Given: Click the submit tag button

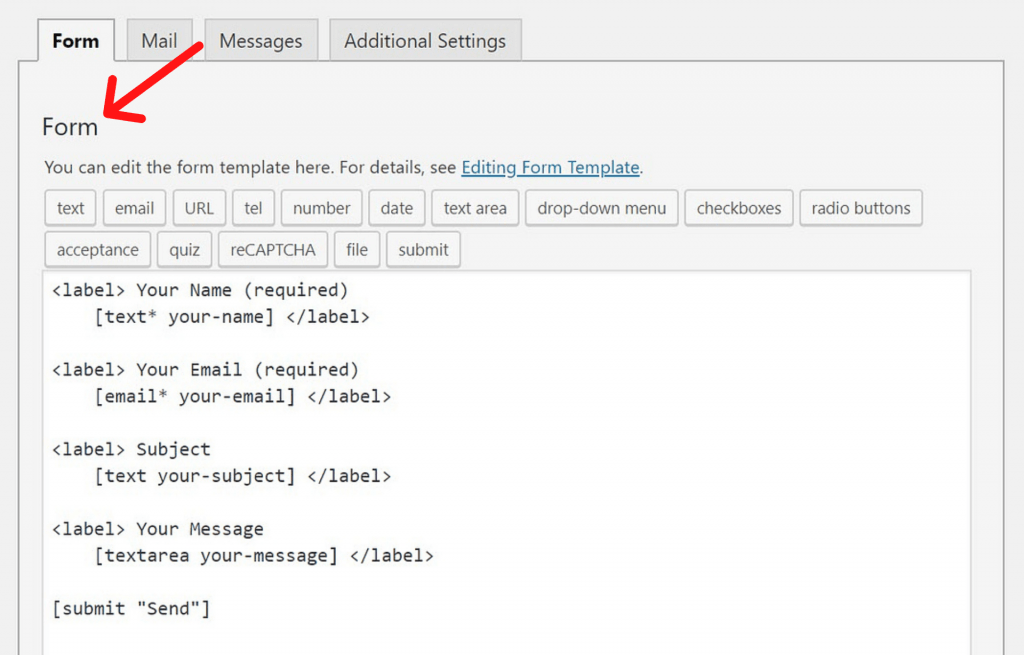Looking at the screenshot, I should 424,249.
